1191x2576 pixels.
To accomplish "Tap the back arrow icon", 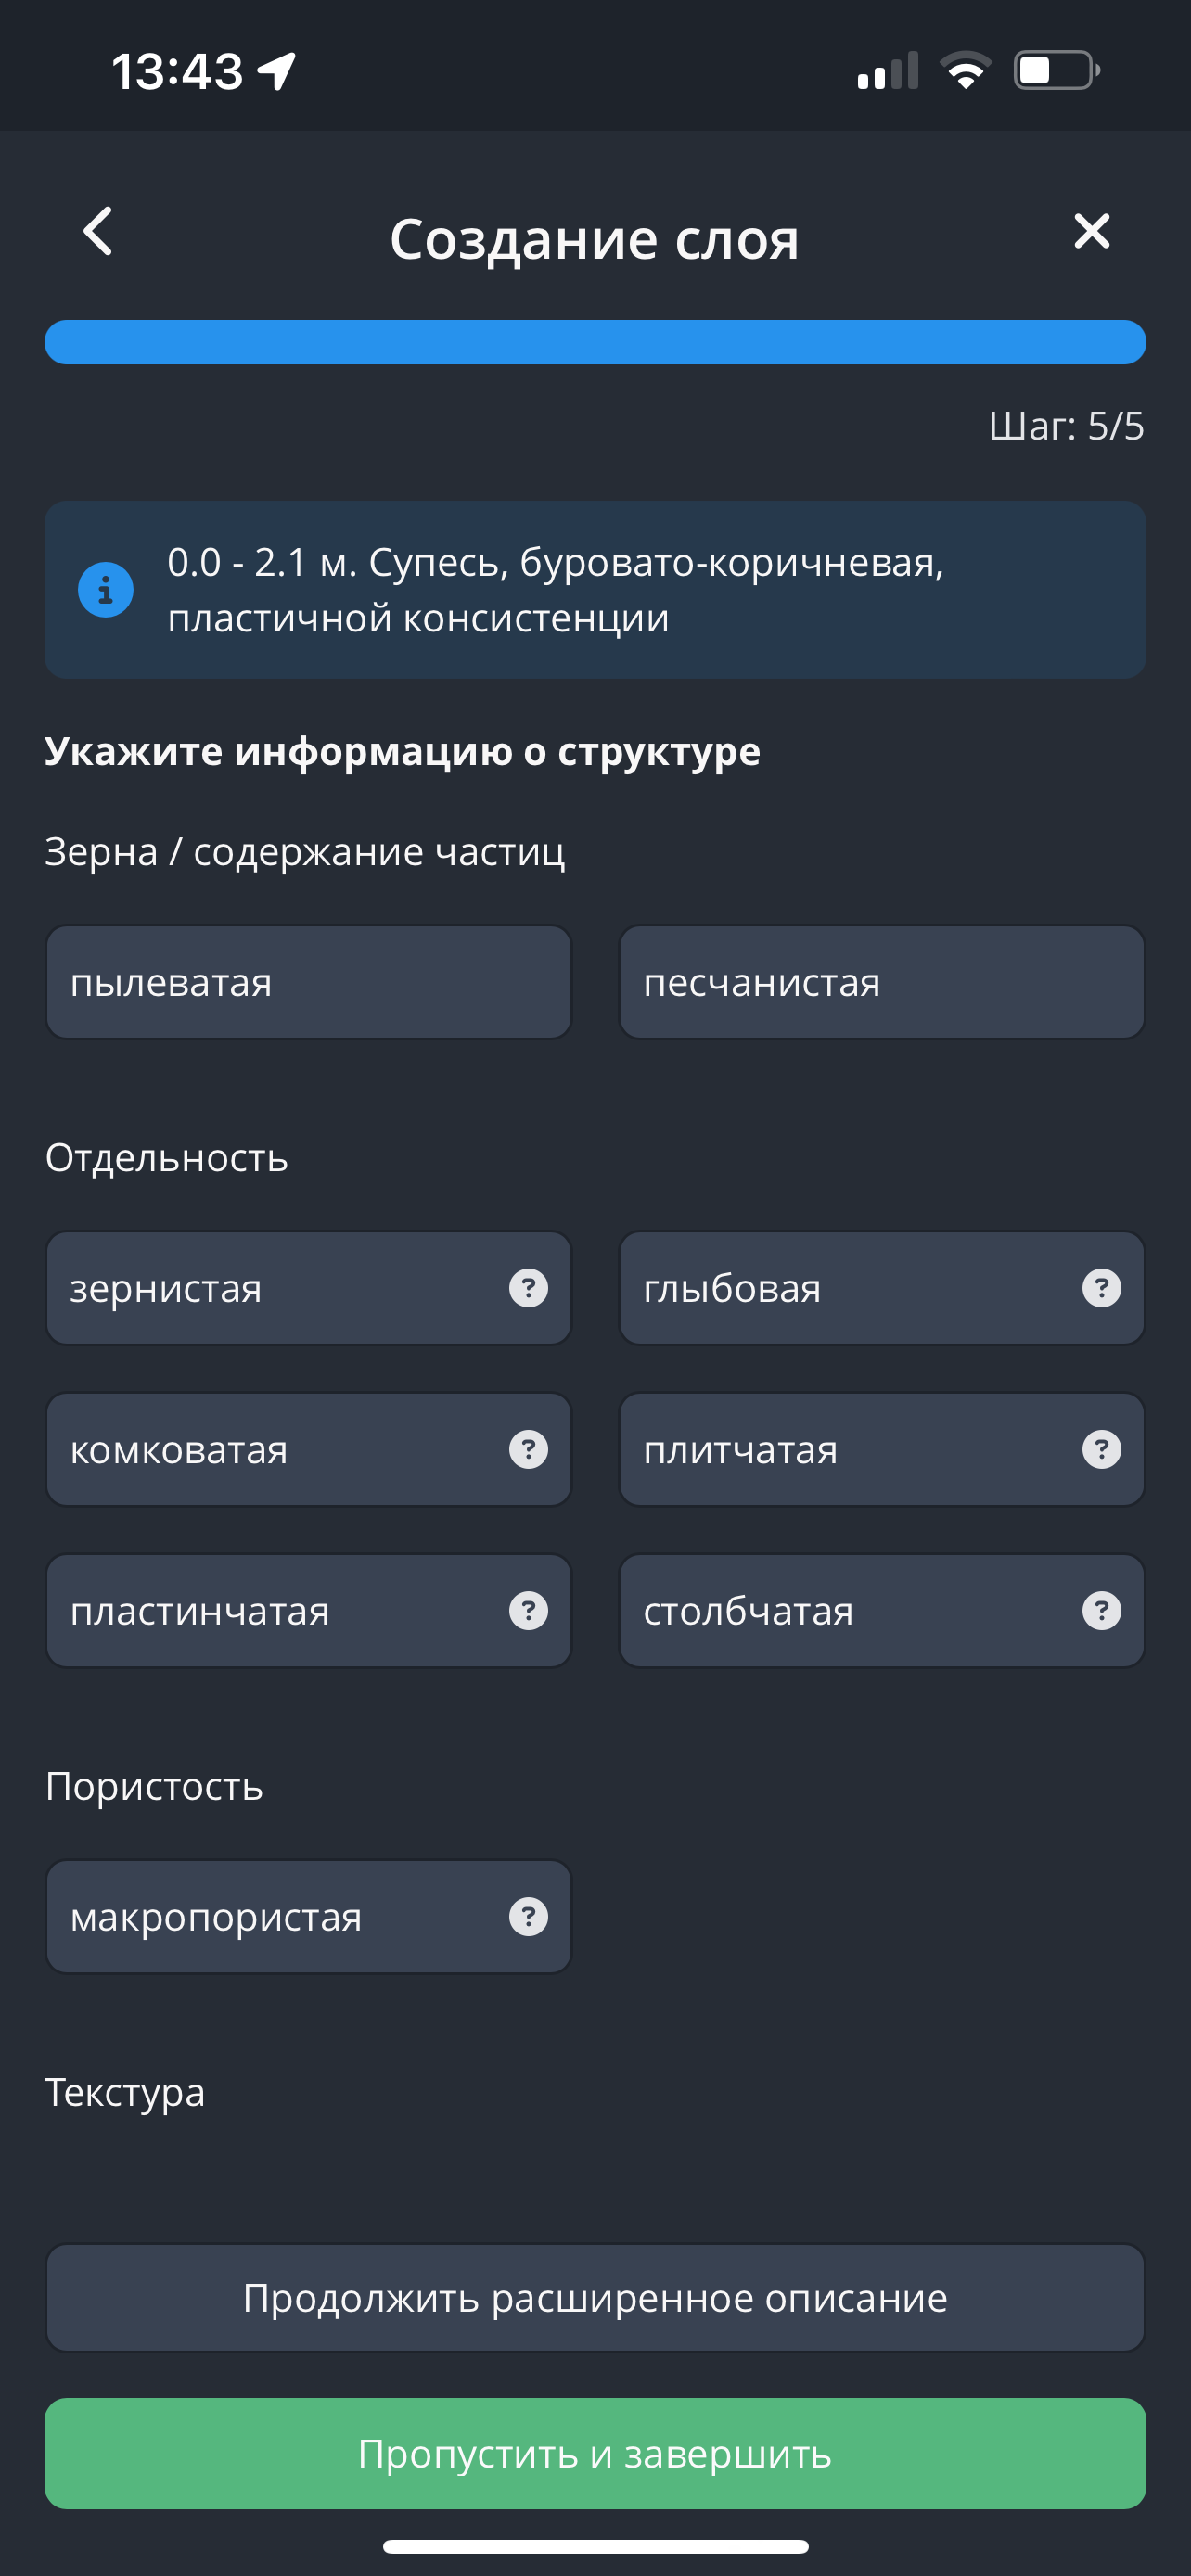I will (x=98, y=232).
